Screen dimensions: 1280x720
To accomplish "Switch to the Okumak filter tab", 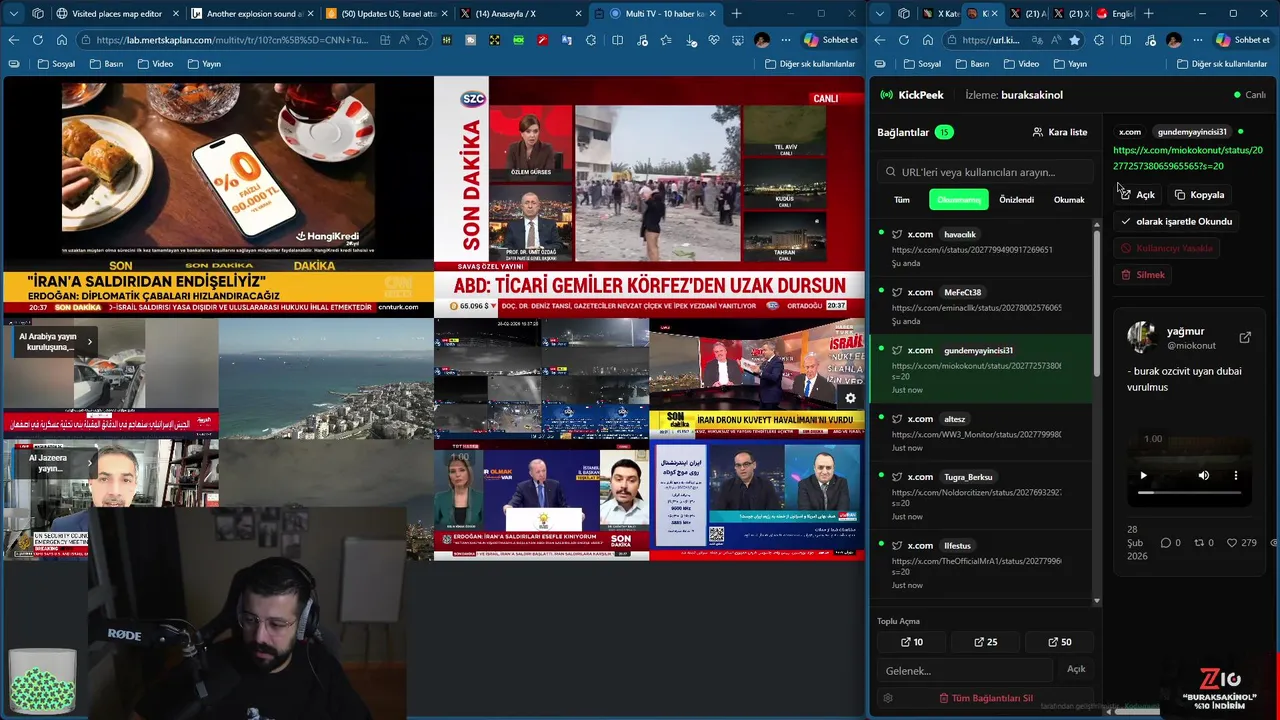I will click(1069, 200).
